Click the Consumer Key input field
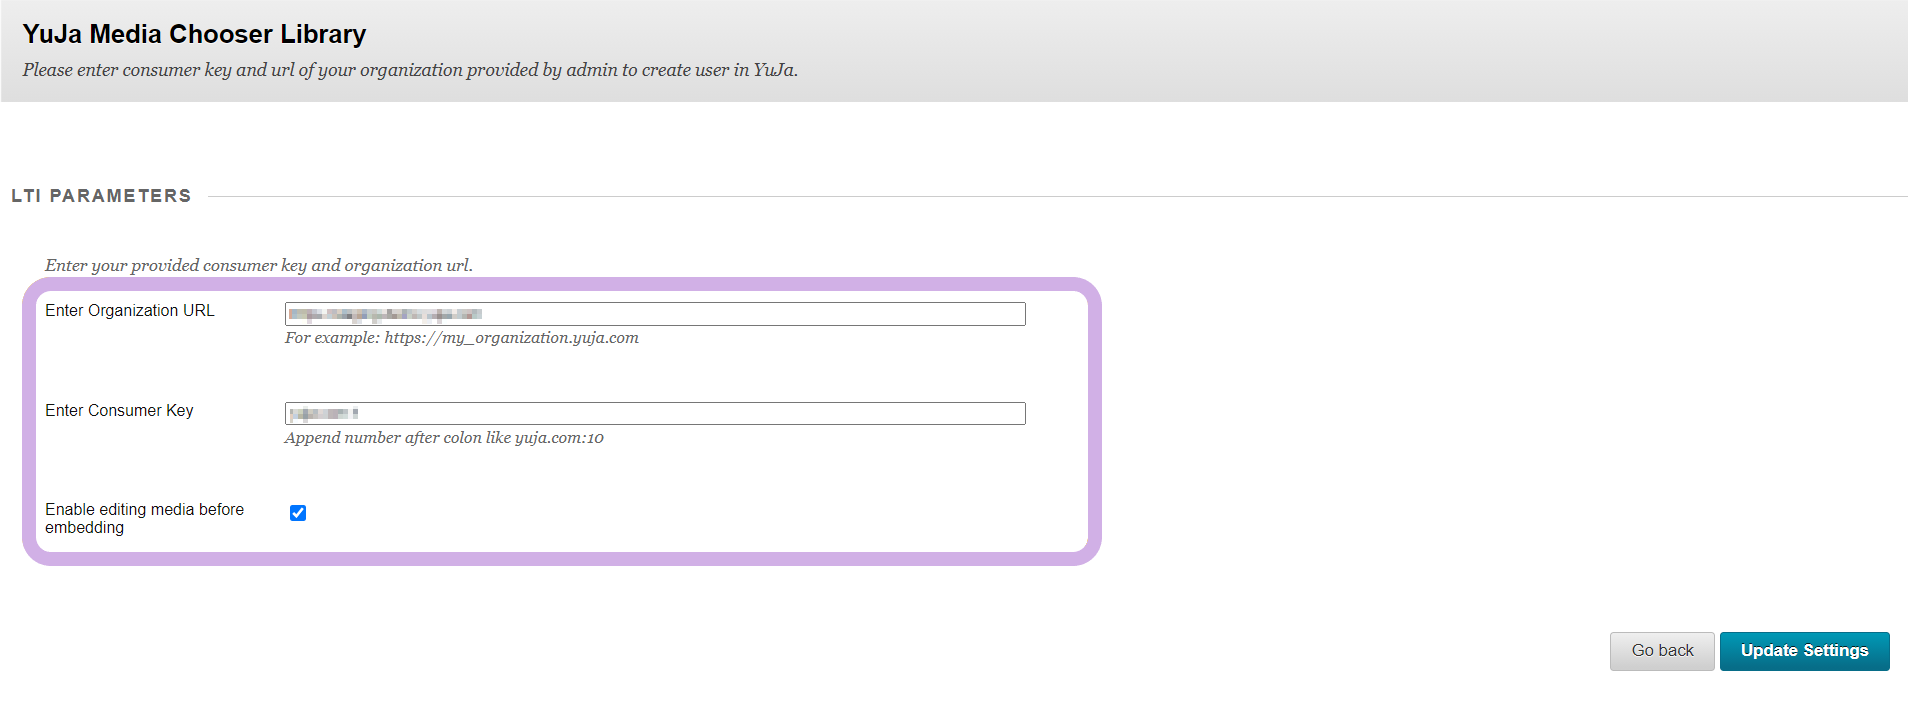The height and width of the screenshot is (714, 1908). pyautogui.click(x=655, y=413)
